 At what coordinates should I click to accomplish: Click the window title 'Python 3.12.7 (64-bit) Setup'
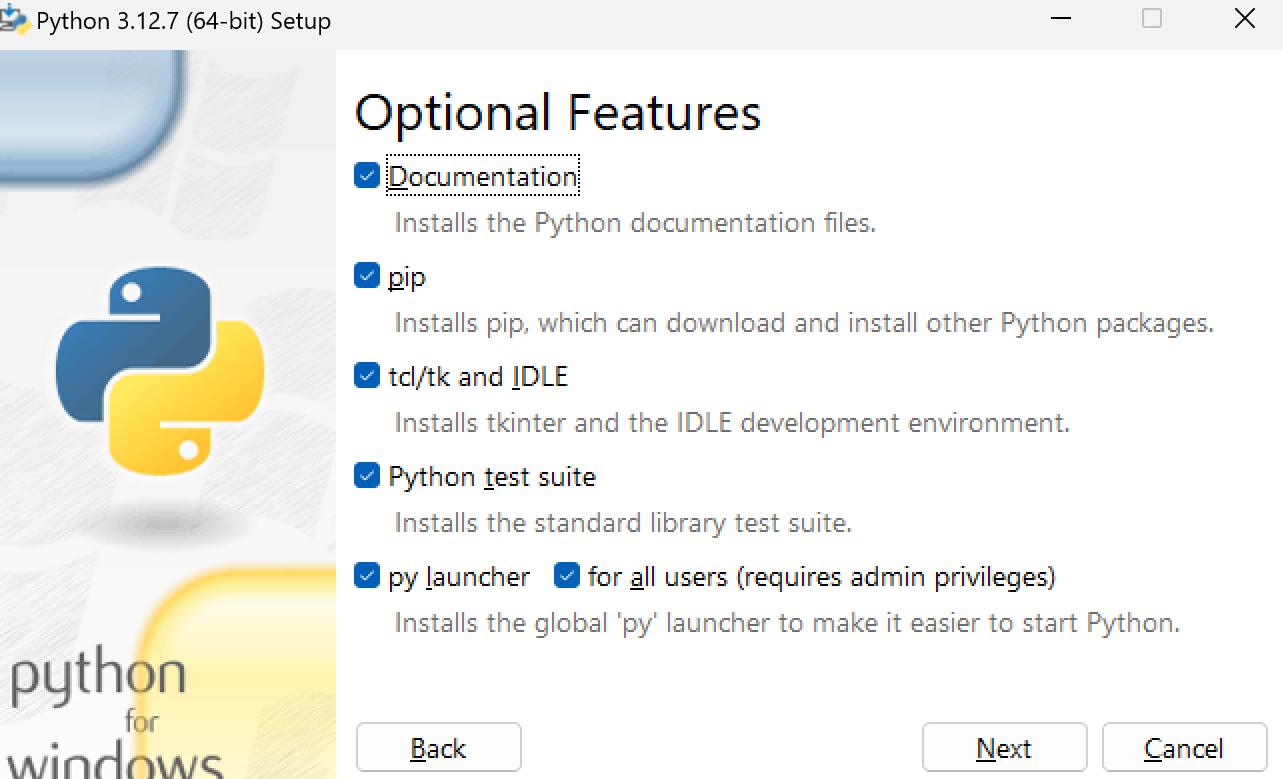point(183,21)
